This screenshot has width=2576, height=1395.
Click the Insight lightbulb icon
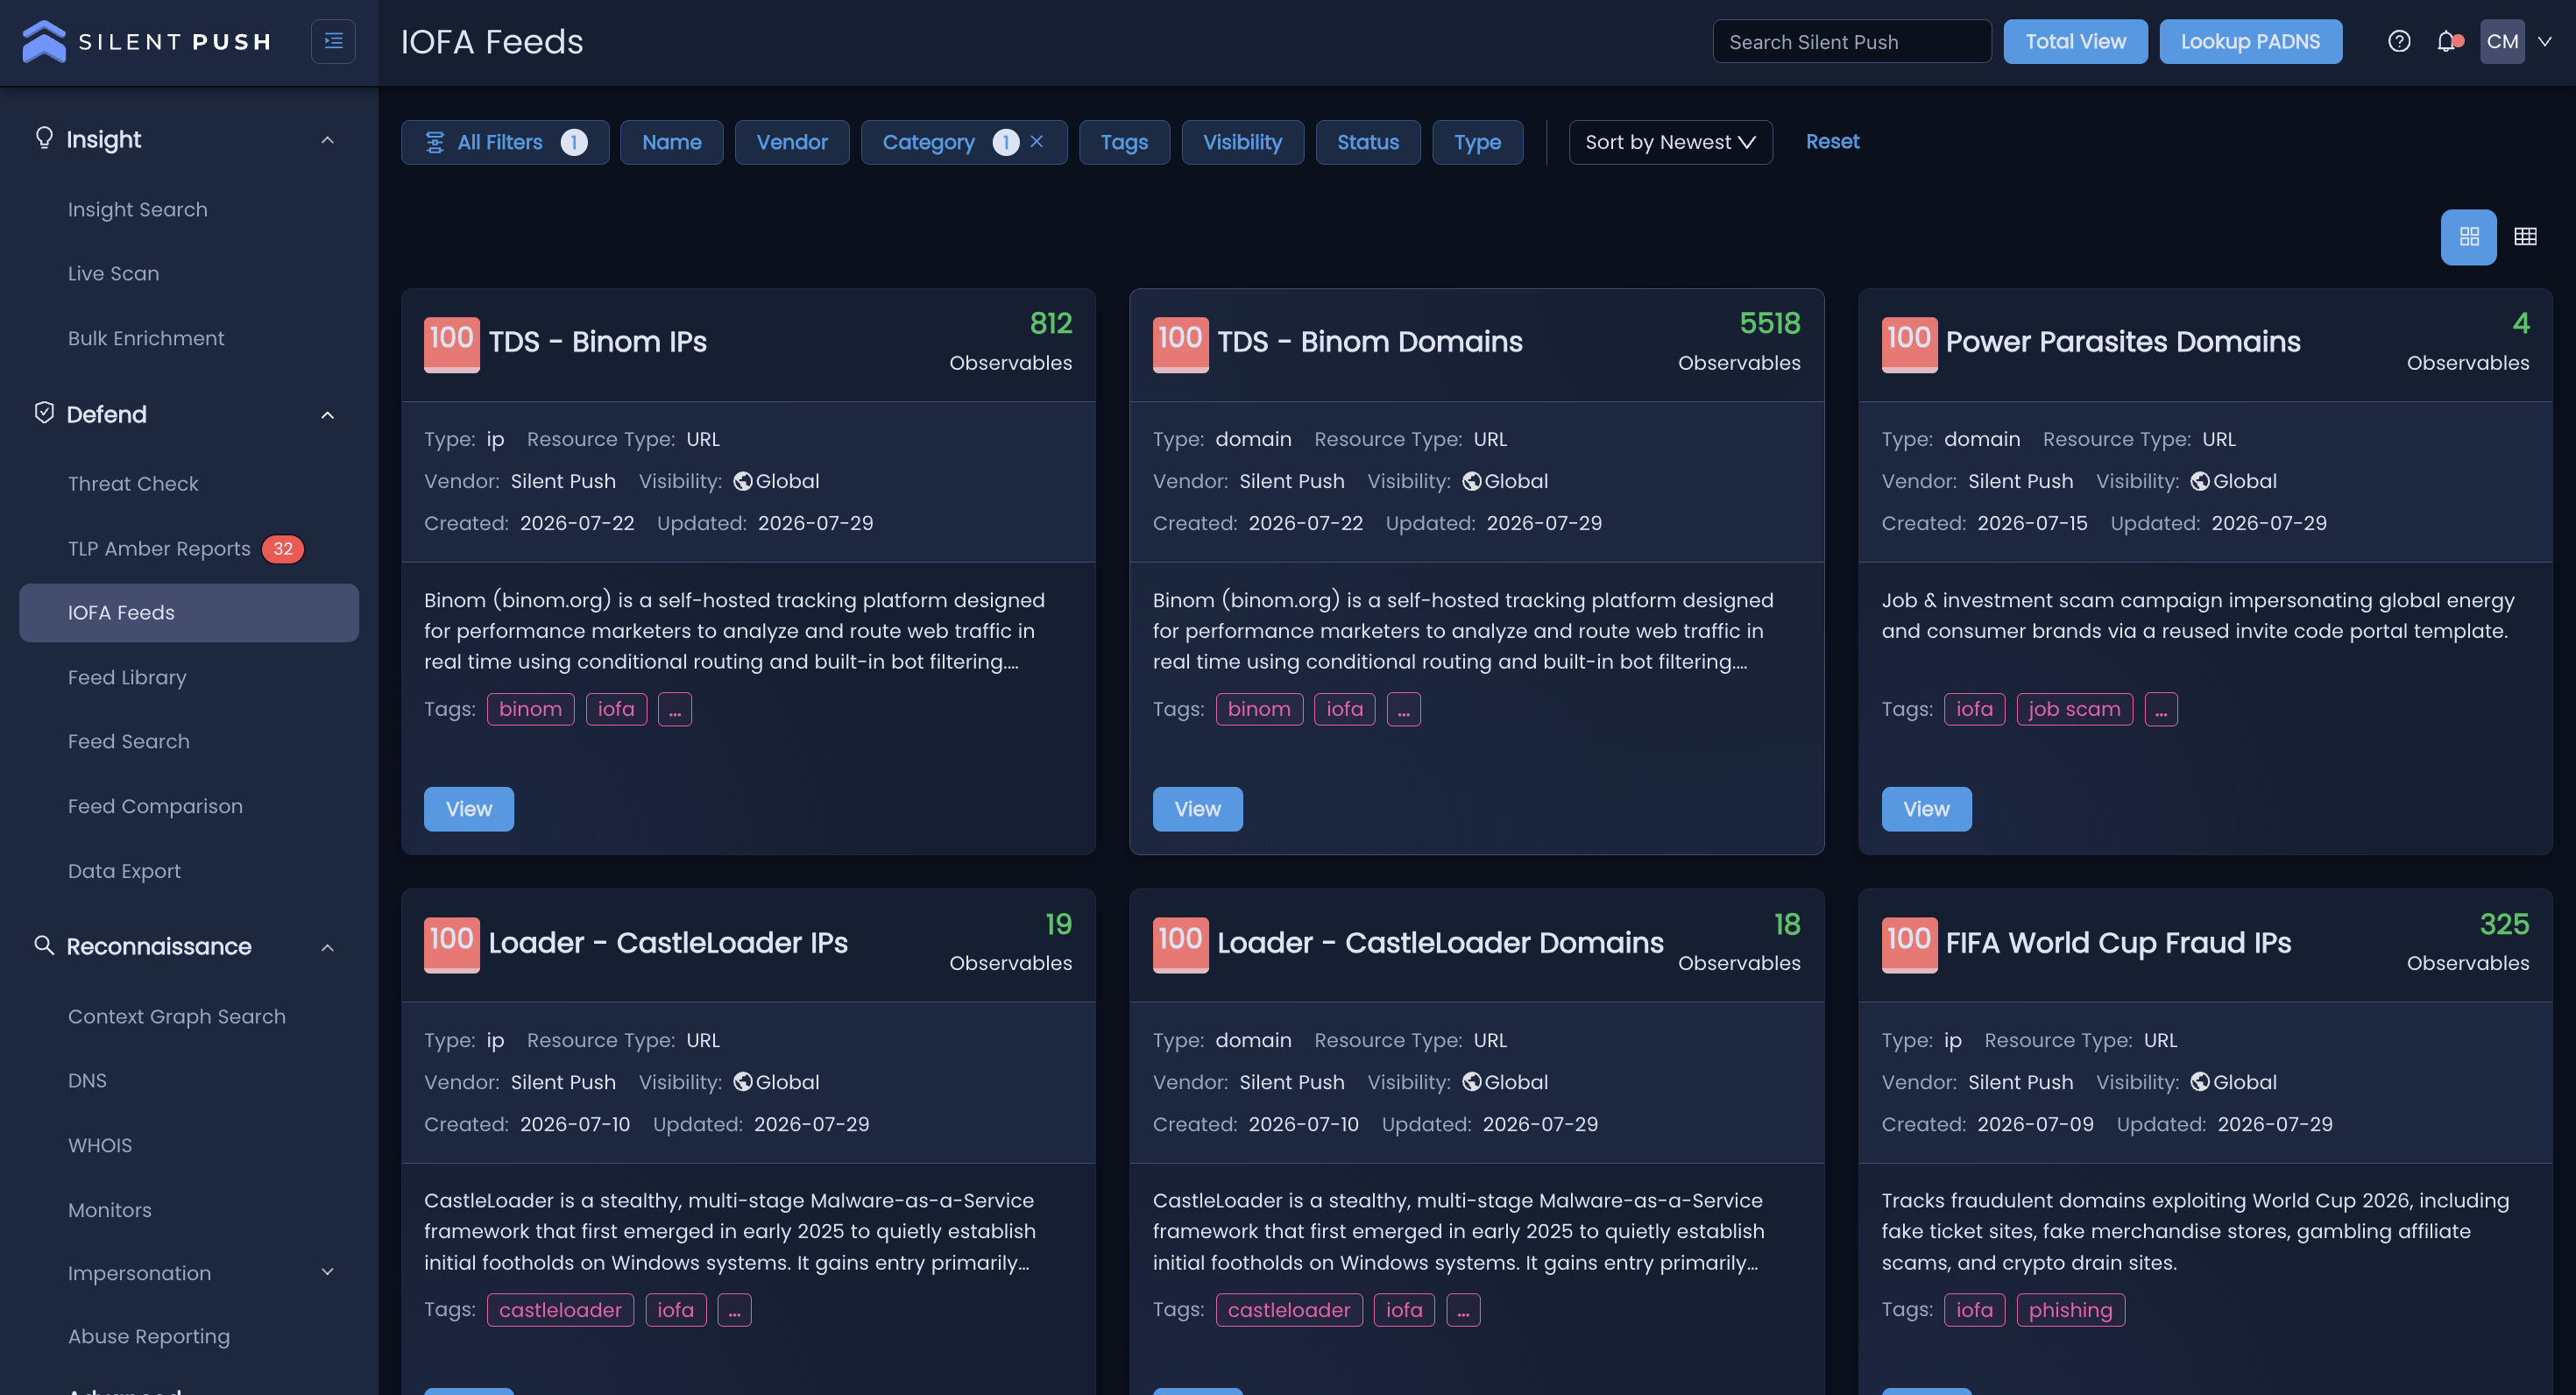pyautogui.click(x=44, y=138)
